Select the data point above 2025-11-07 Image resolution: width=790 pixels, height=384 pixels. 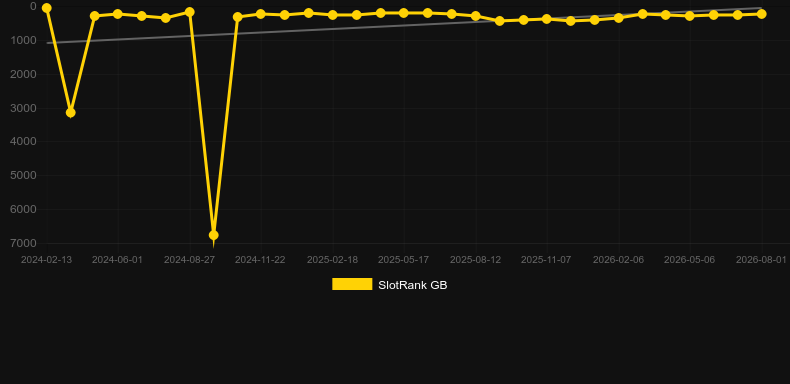pyautogui.click(x=547, y=19)
